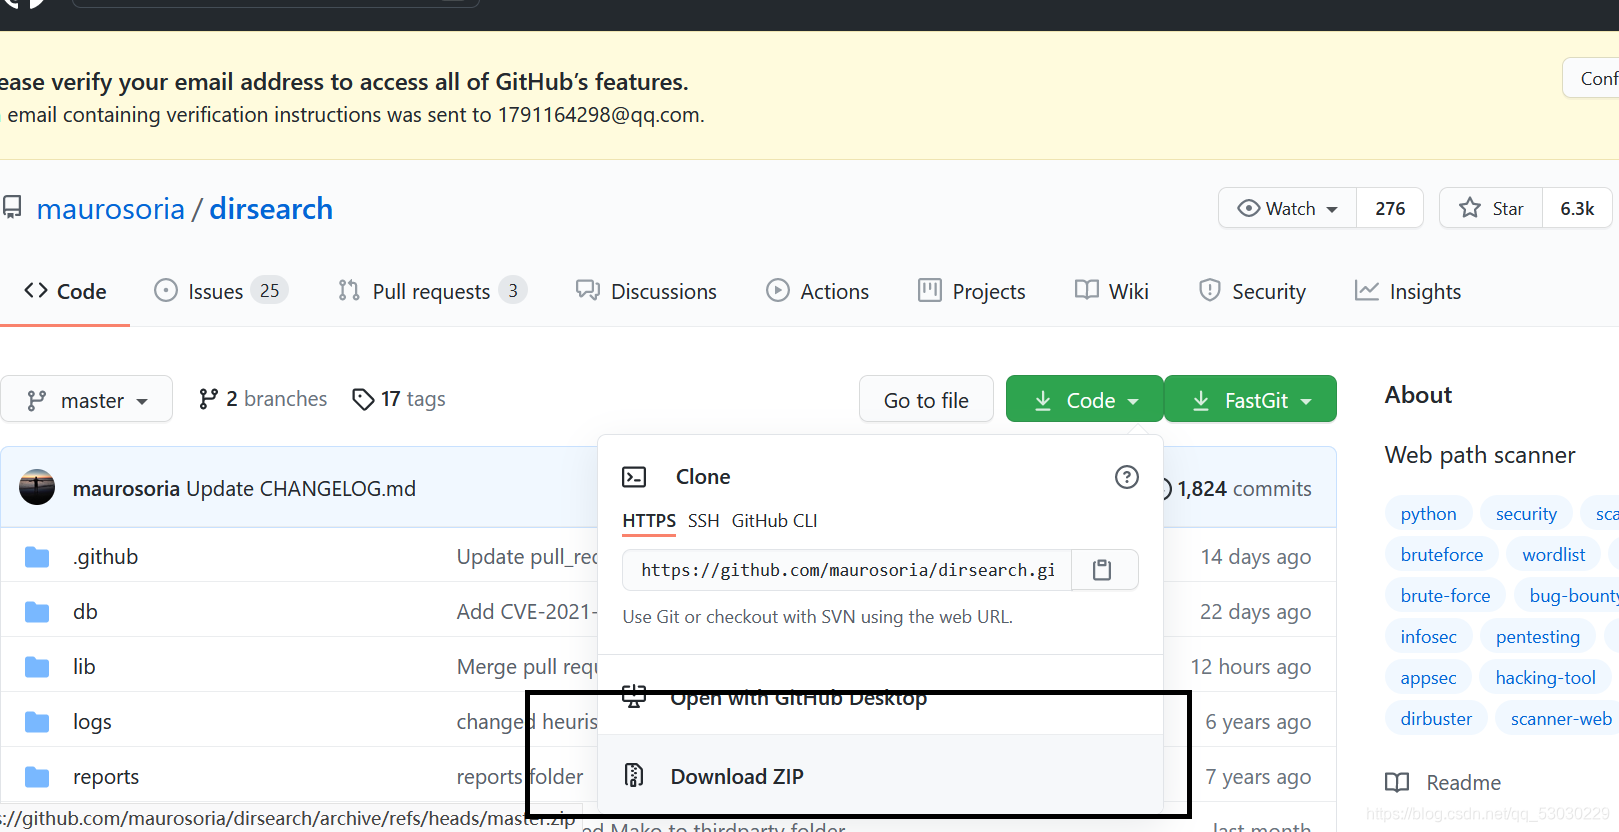Click the terminal icon beside Clone
1619x832 pixels.
634,477
